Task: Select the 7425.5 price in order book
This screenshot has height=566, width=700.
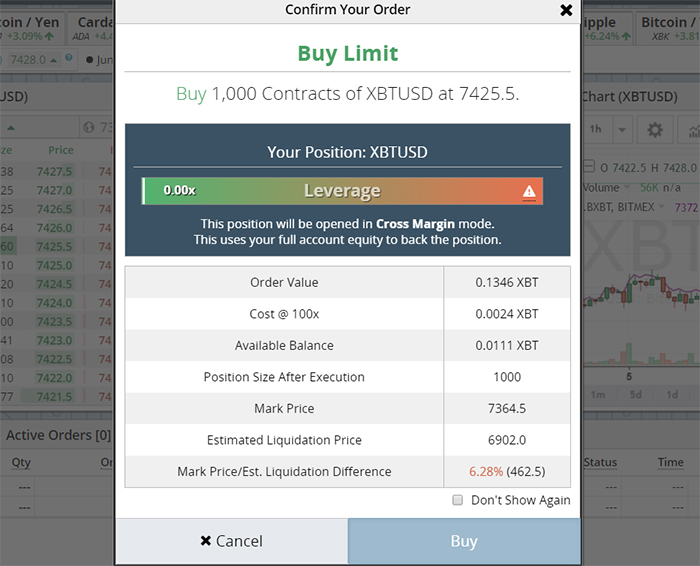Action: point(54,246)
